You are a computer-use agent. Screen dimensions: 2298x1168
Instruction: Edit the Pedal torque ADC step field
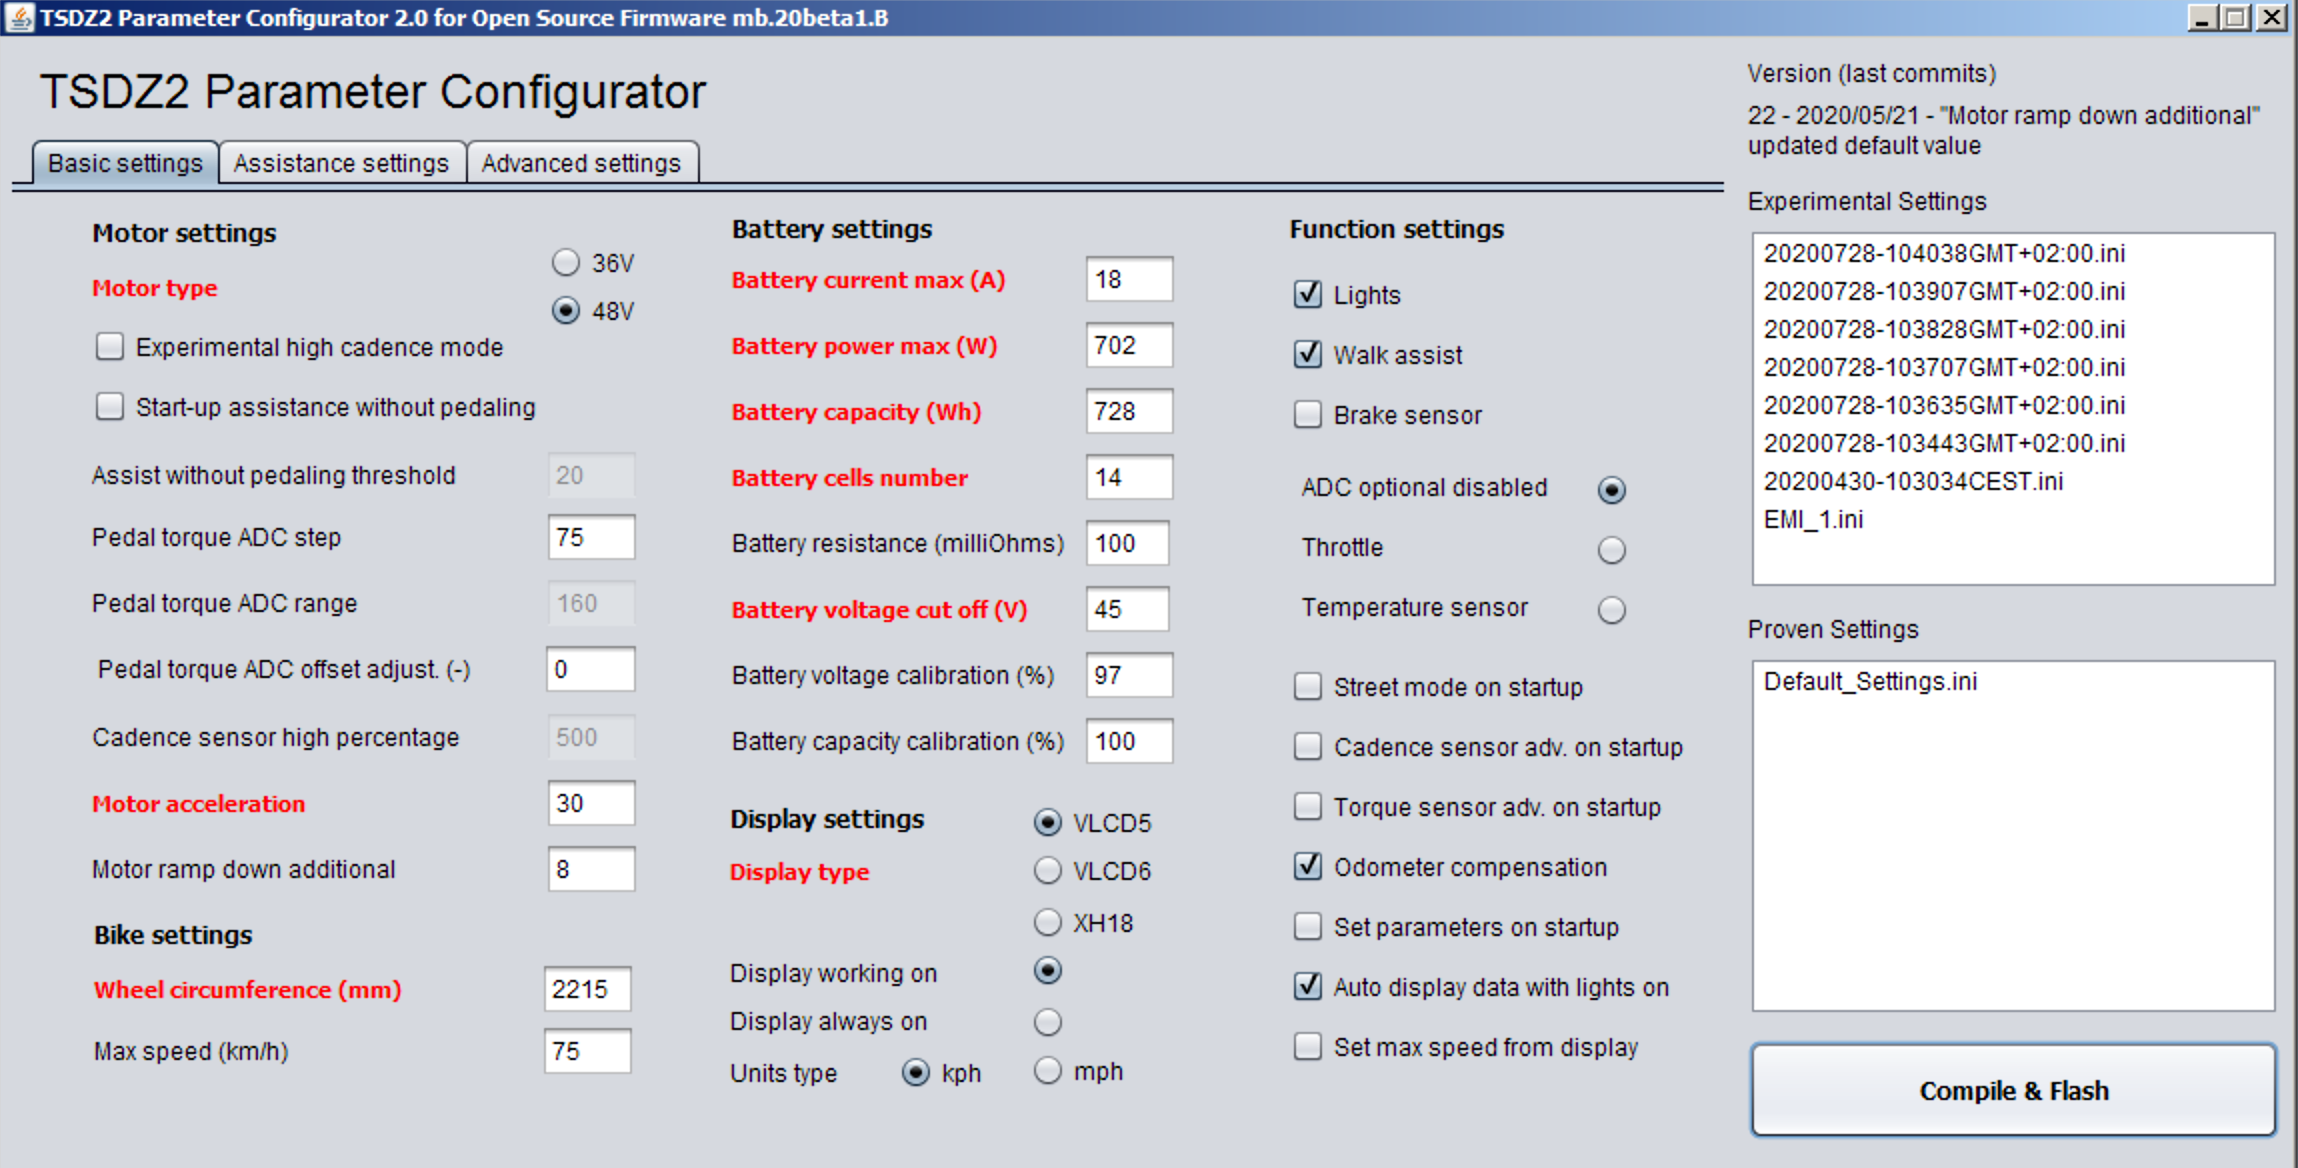(591, 537)
